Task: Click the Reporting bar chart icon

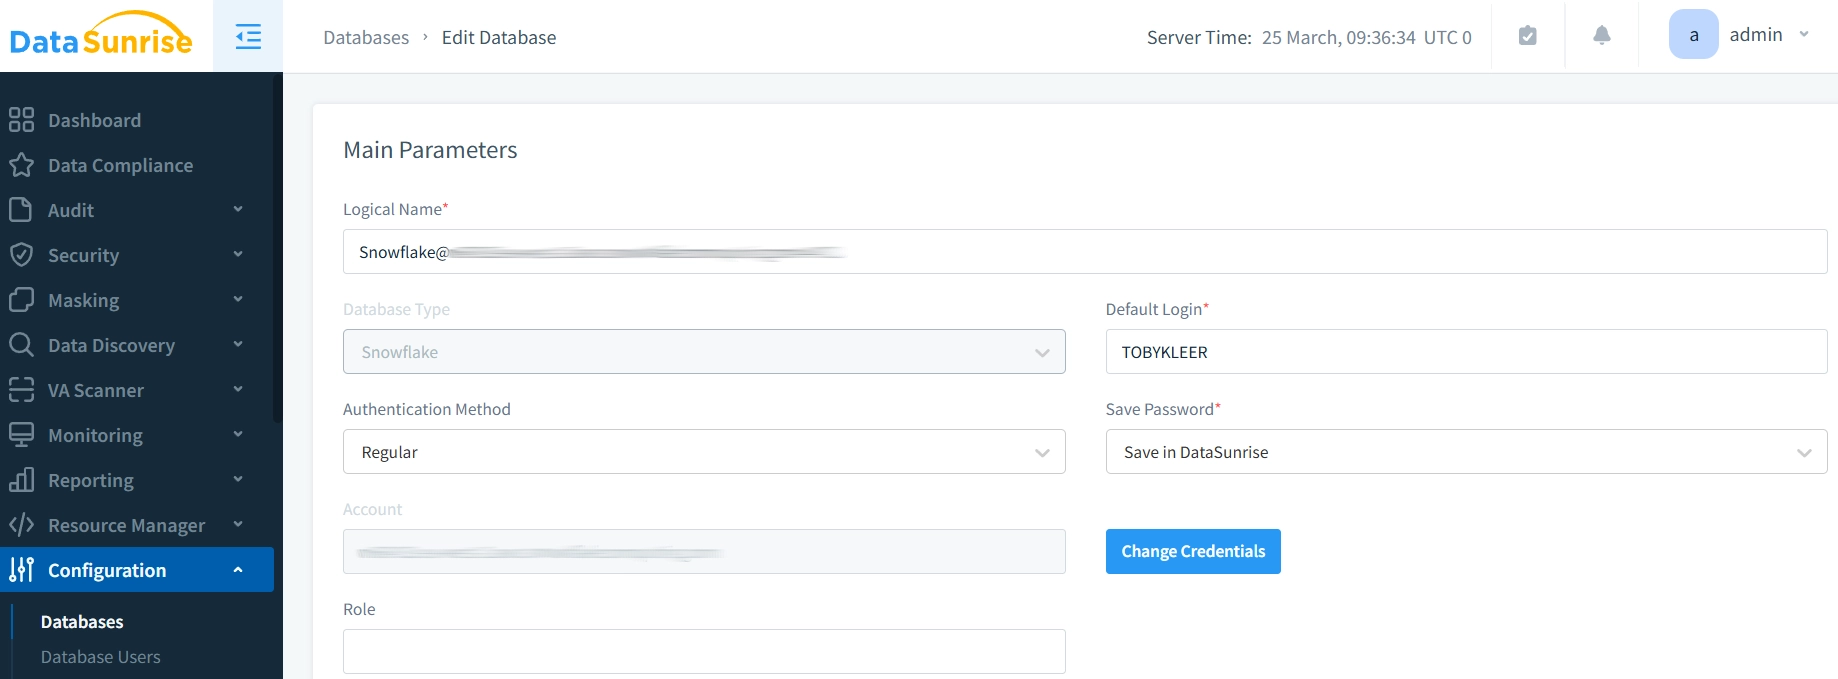Action: coord(21,480)
